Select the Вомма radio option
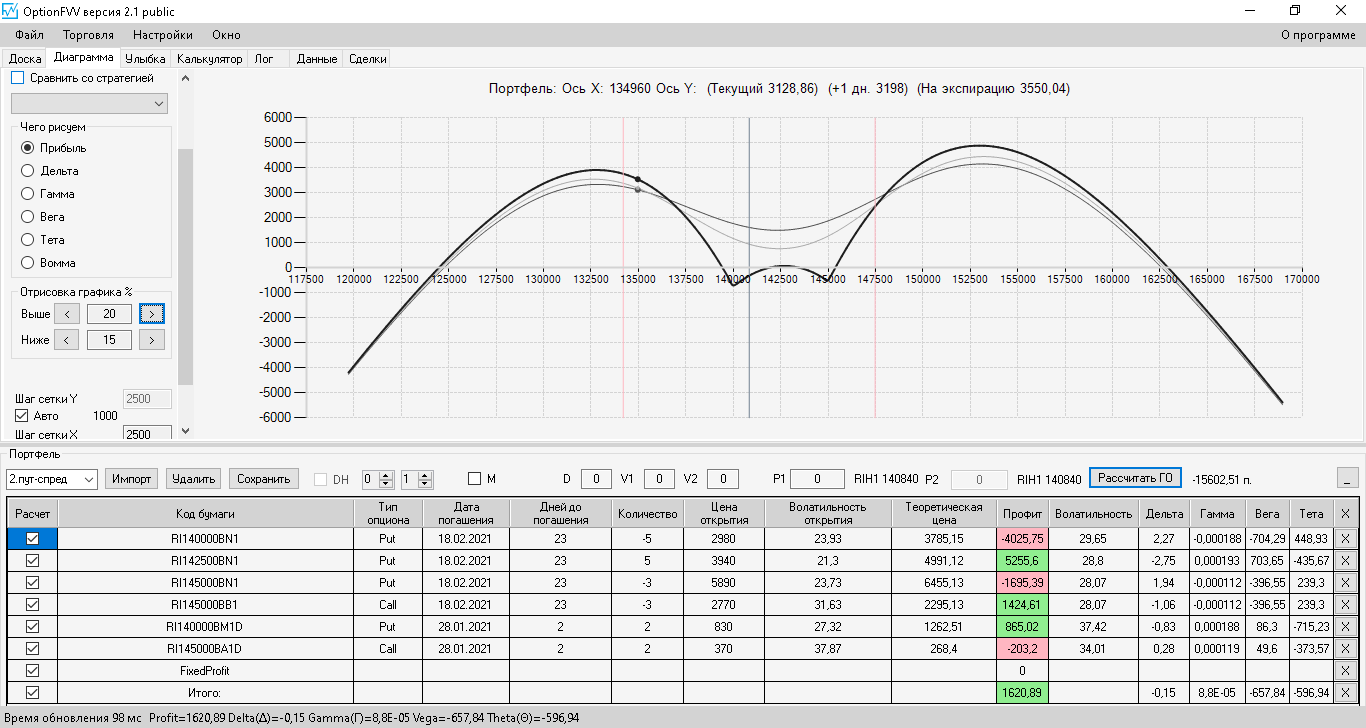Screen dimensions: 1366x728 point(28,263)
